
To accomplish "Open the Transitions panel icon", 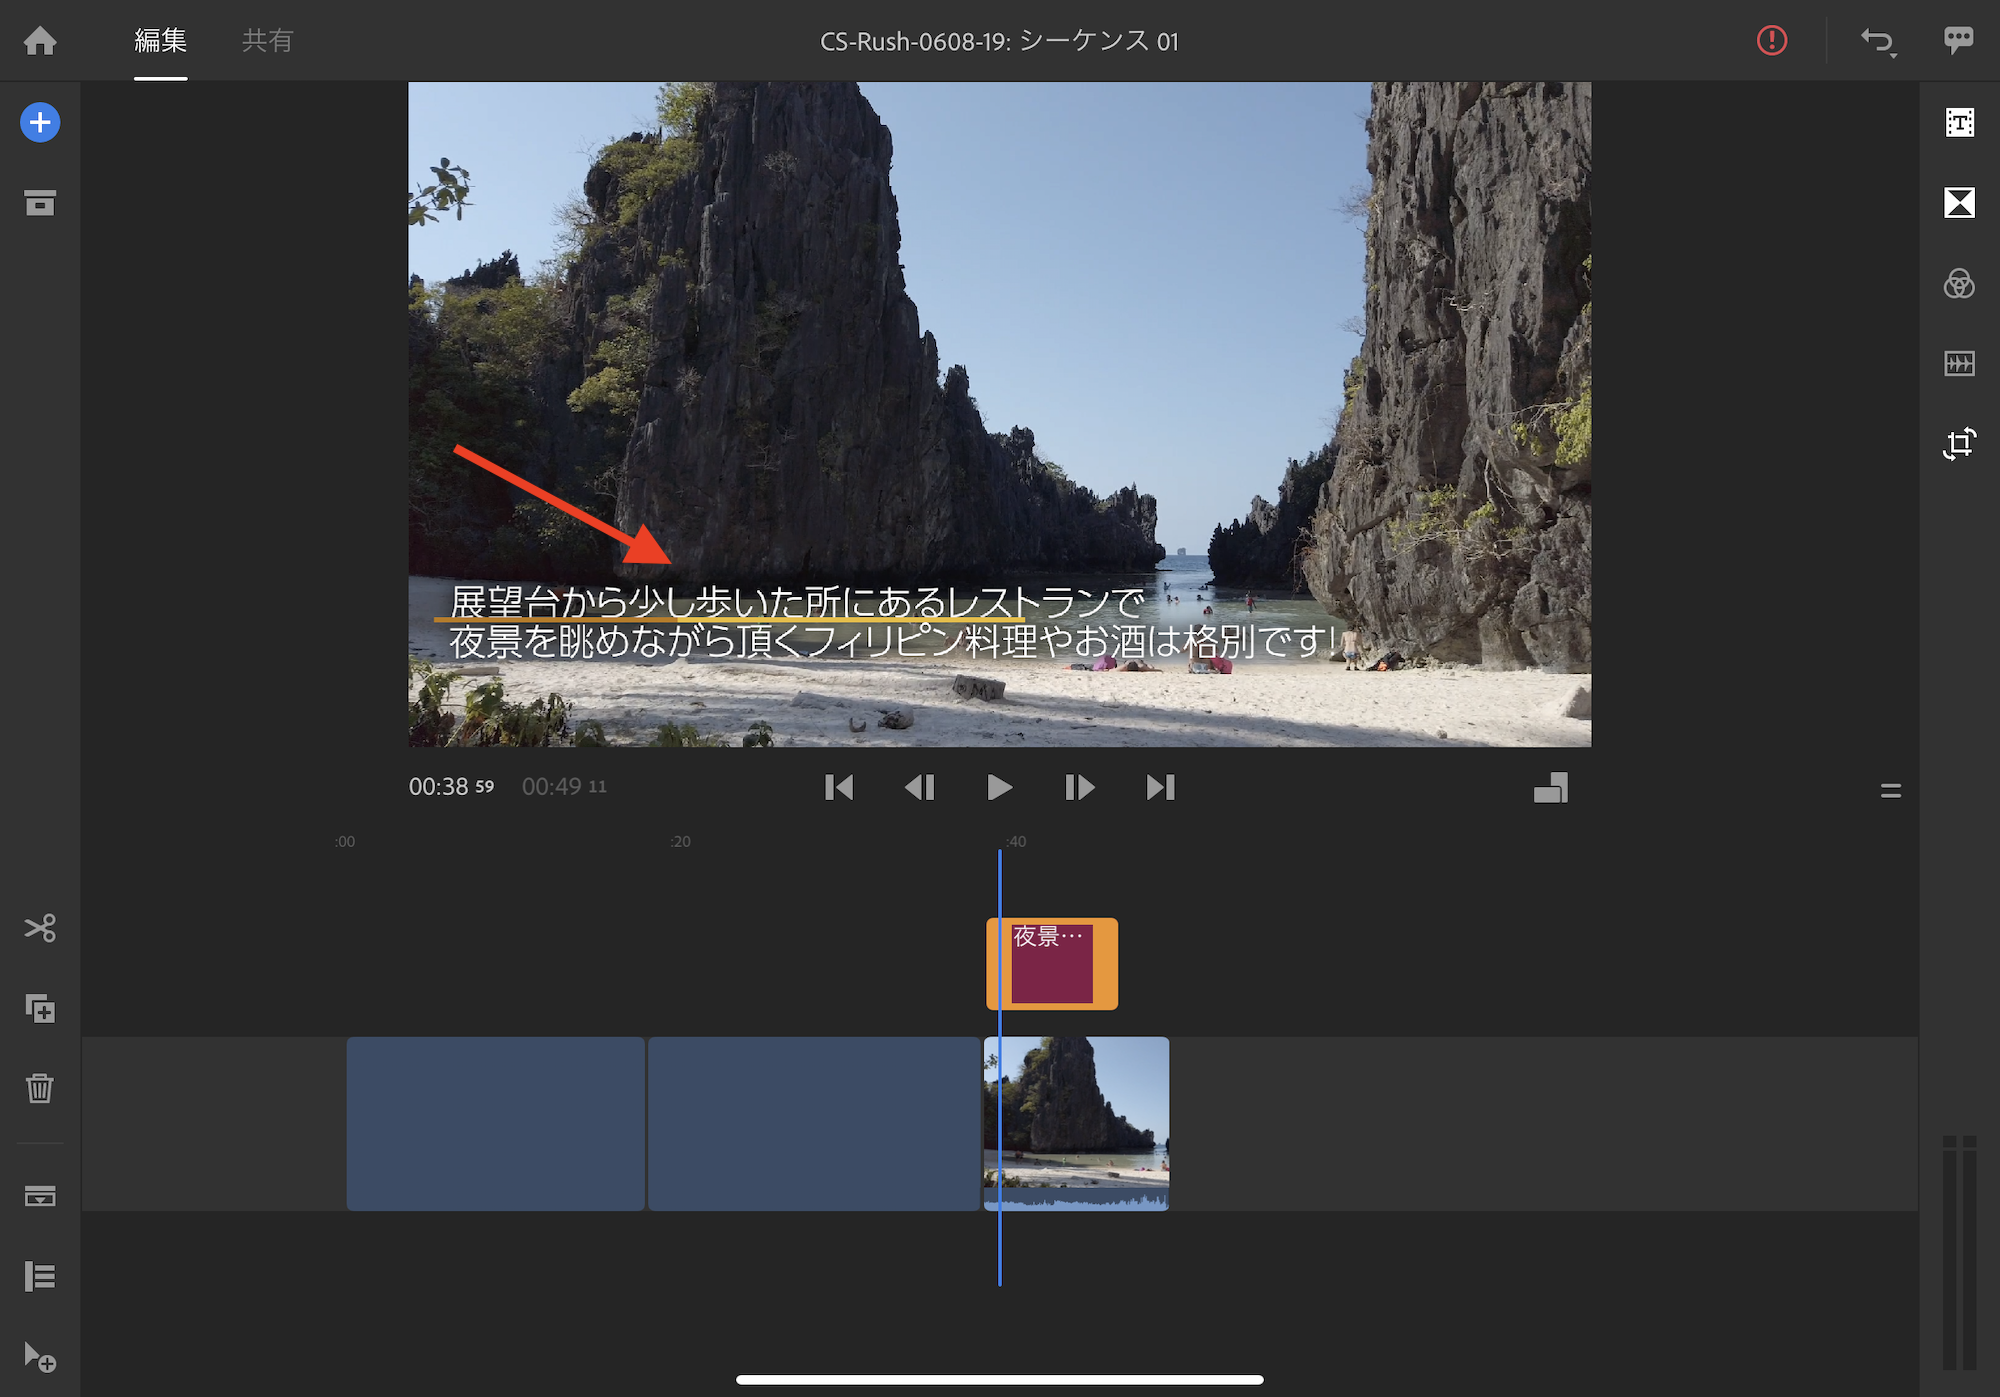I will pos(1959,203).
